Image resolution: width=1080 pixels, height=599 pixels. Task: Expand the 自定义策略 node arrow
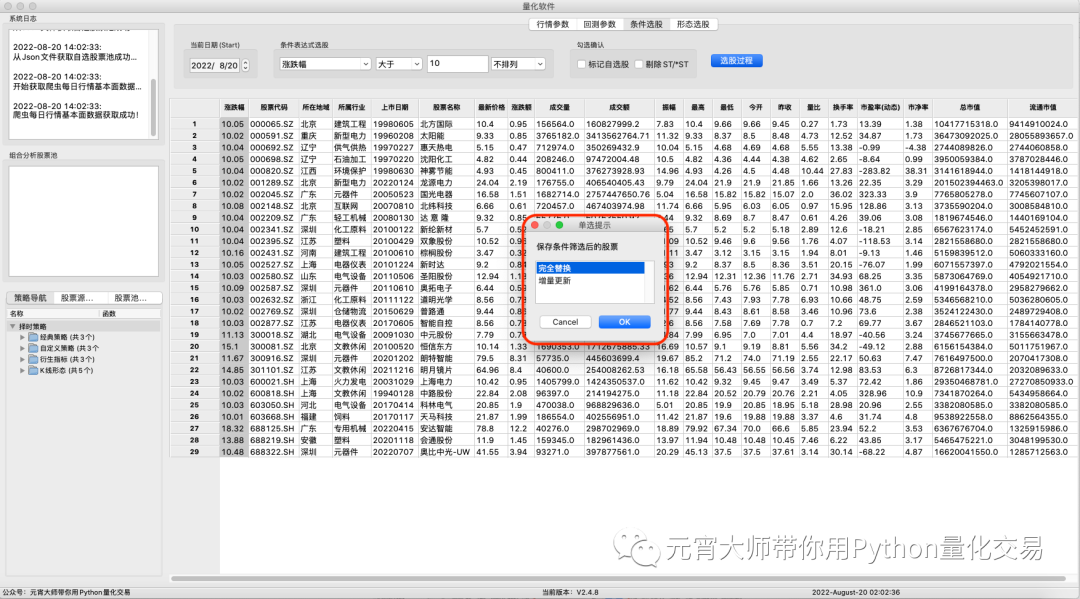[22, 348]
